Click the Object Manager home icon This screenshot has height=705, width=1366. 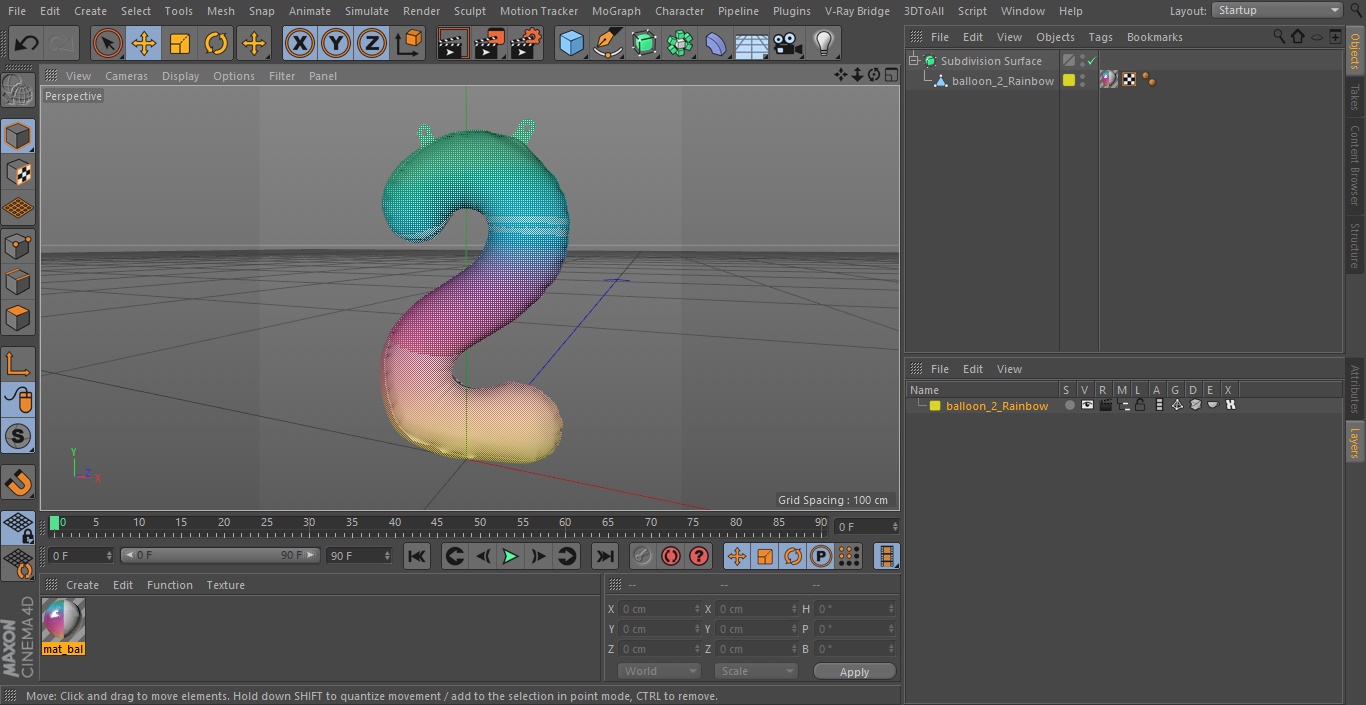[x=1298, y=37]
